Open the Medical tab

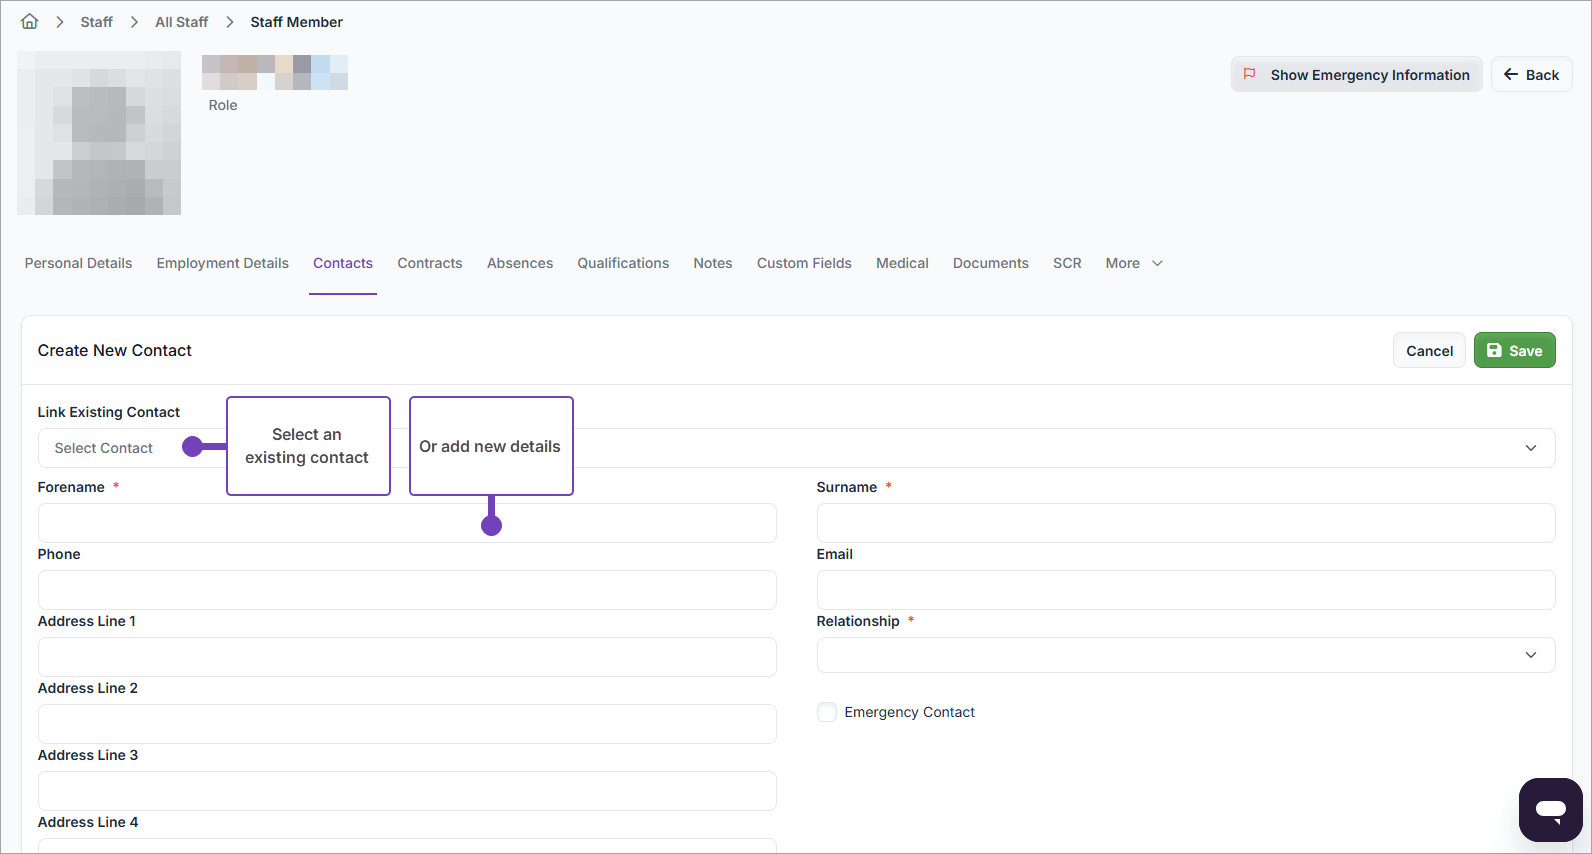[901, 263]
